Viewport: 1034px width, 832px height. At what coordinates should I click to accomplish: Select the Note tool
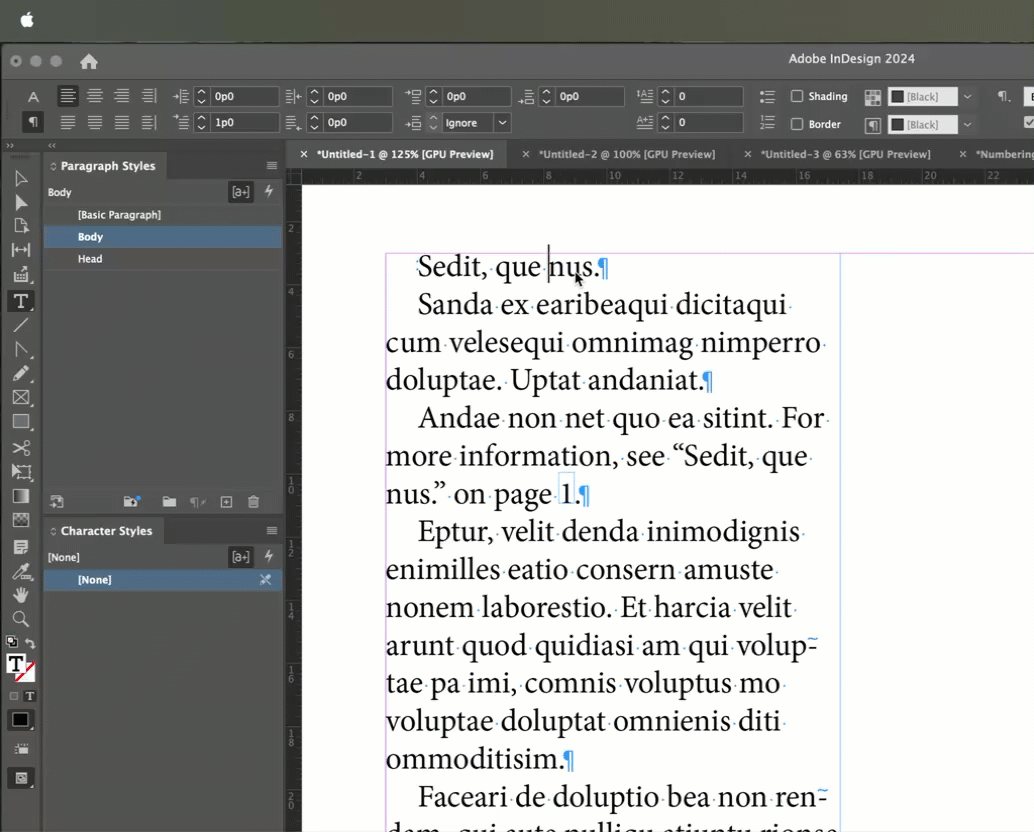tap(20, 547)
